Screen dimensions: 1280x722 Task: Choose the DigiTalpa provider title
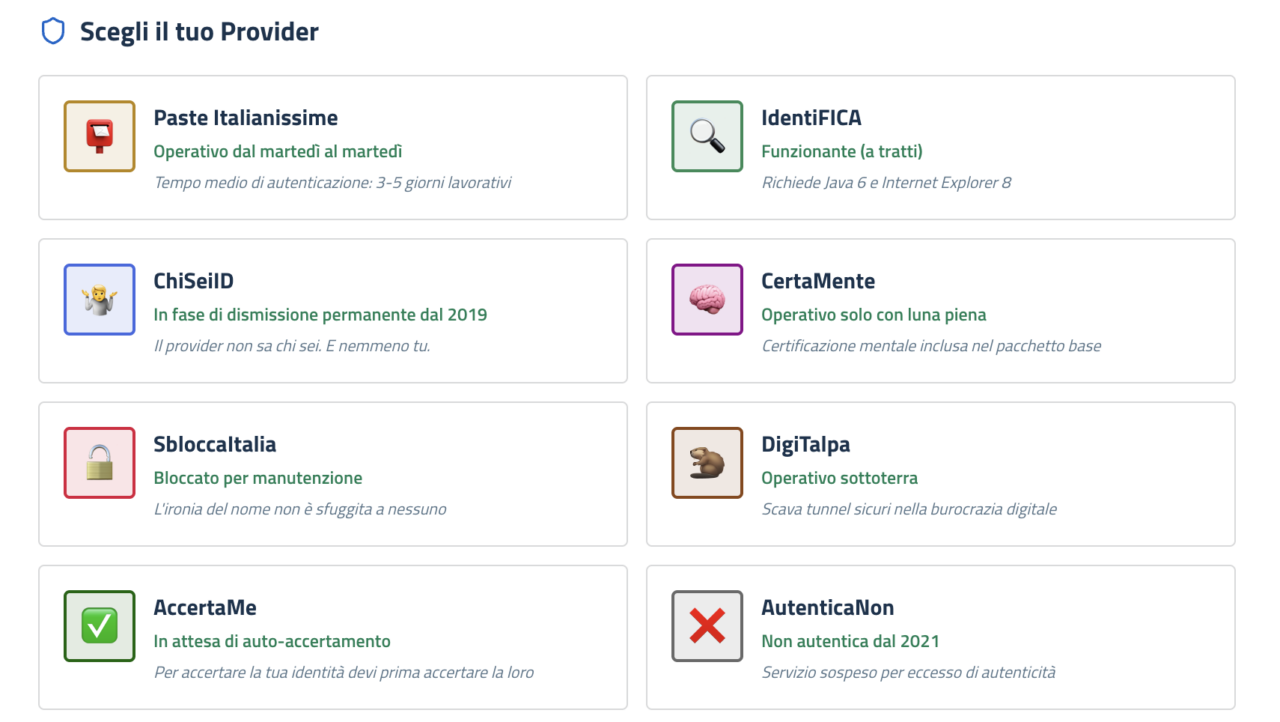[805, 444]
